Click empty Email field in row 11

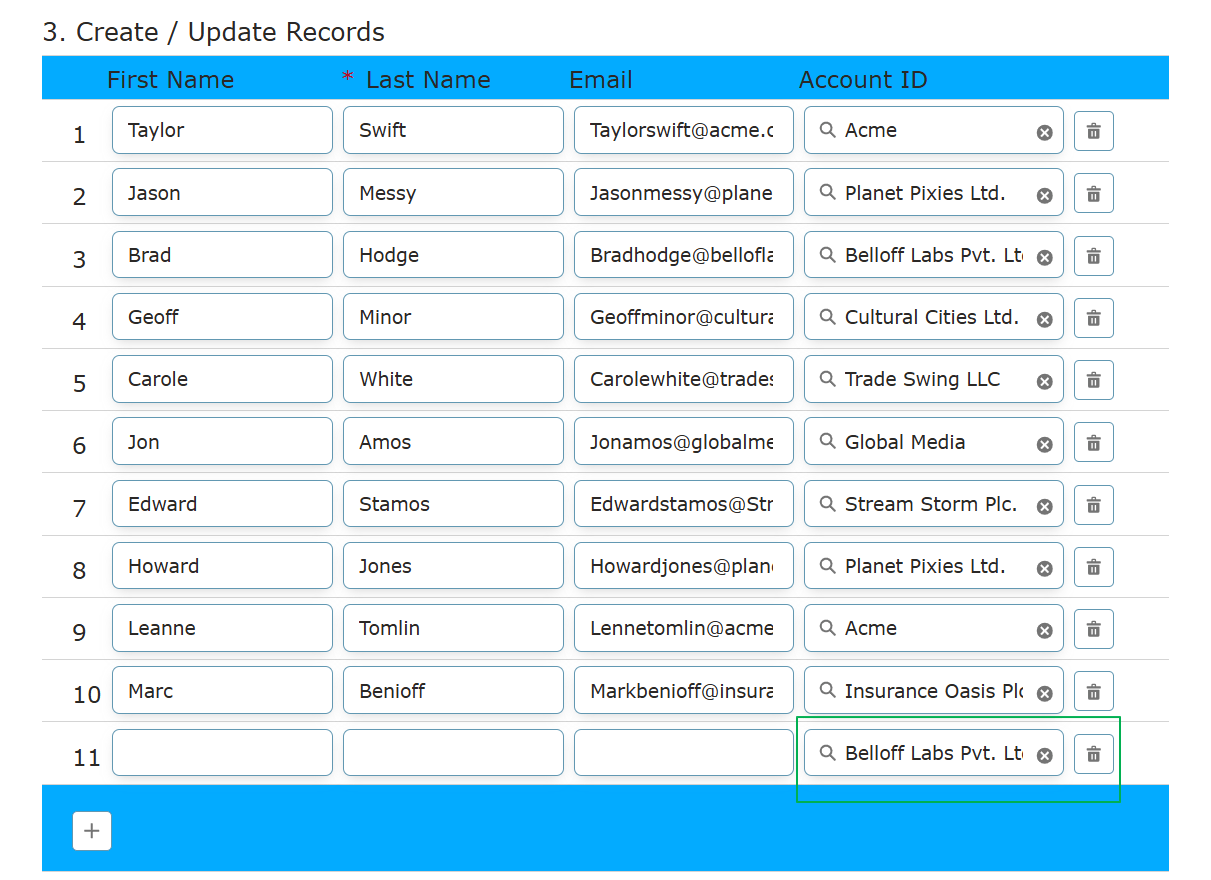684,753
